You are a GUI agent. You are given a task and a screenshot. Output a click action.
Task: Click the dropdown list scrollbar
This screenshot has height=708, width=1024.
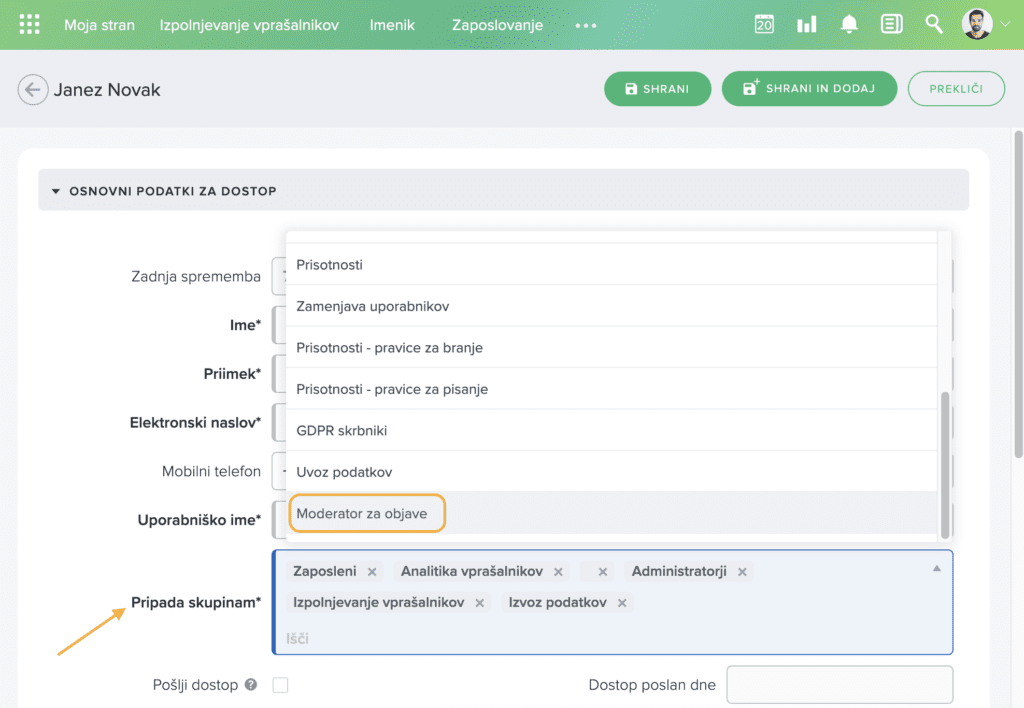click(x=945, y=460)
